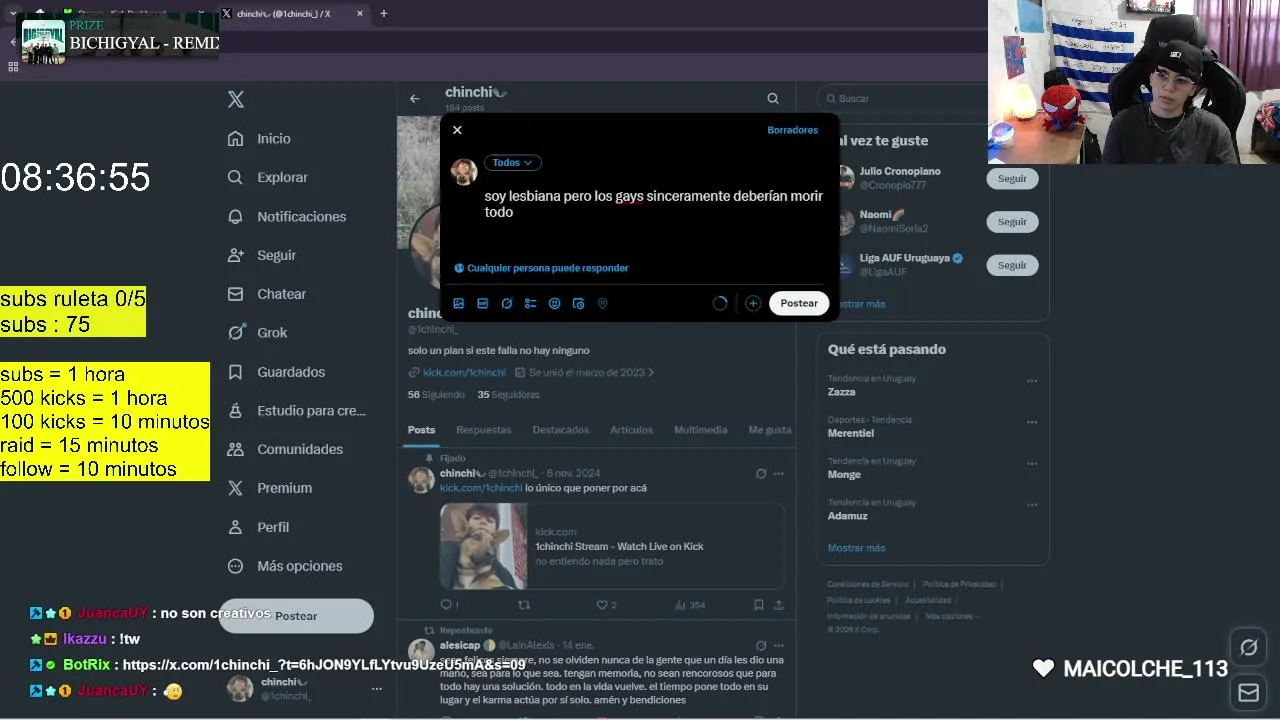Open more options for Monge trend
The height and width of the screenshot is (720, 1280).
click(1032, 463)
